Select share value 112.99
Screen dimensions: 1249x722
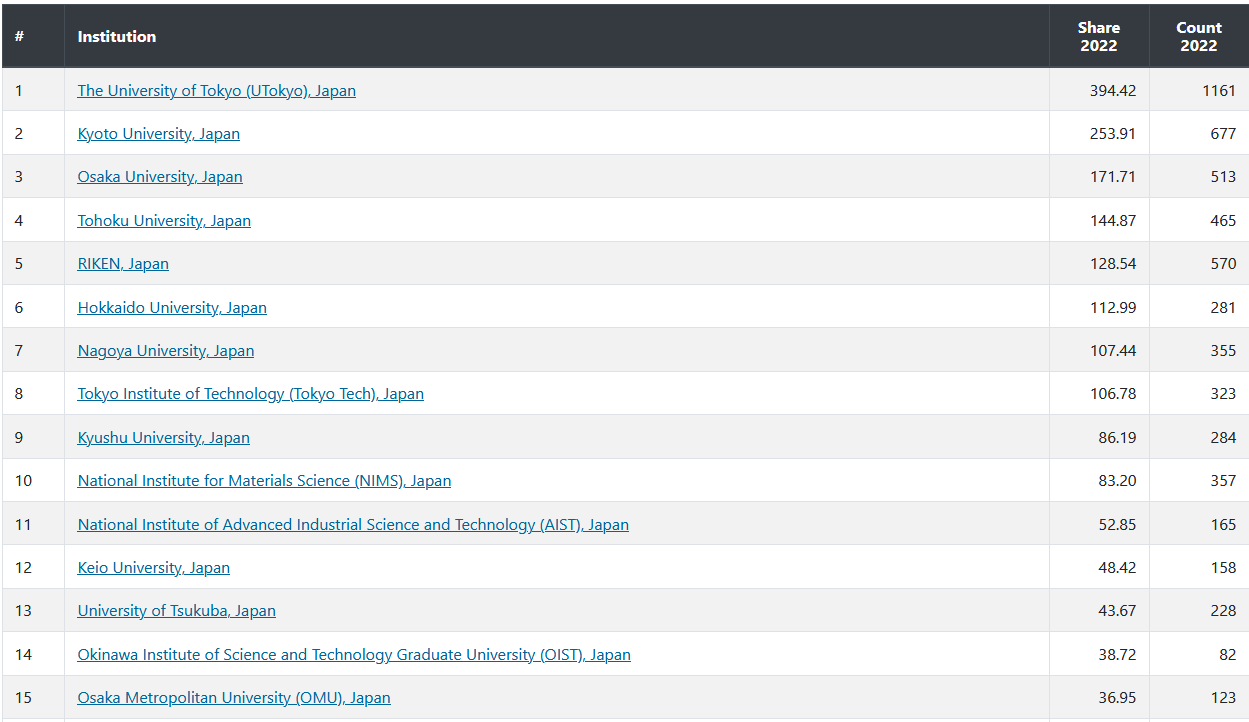1113,308
